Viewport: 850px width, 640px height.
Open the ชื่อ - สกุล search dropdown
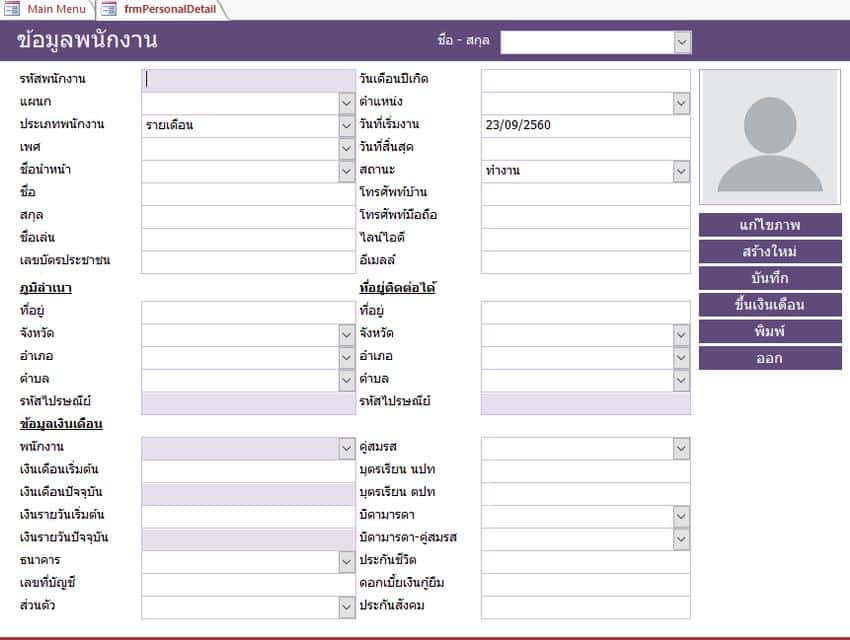coord(682,42)
